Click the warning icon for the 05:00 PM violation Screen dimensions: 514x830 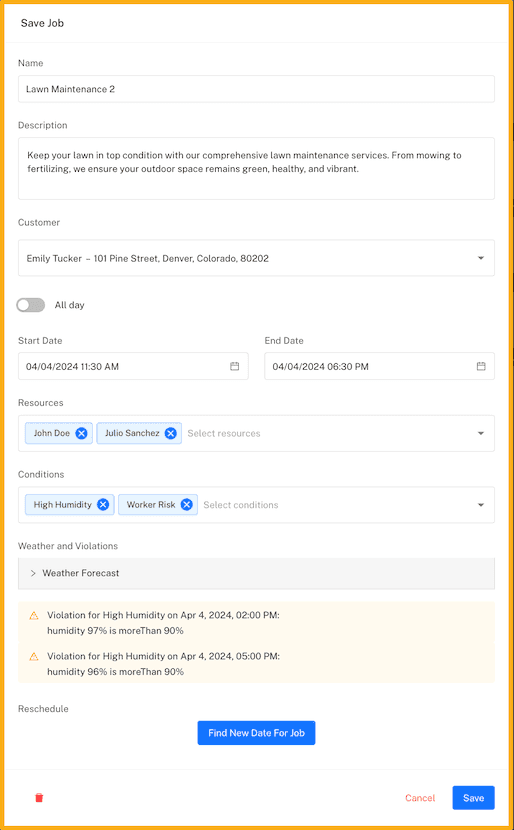34,656
